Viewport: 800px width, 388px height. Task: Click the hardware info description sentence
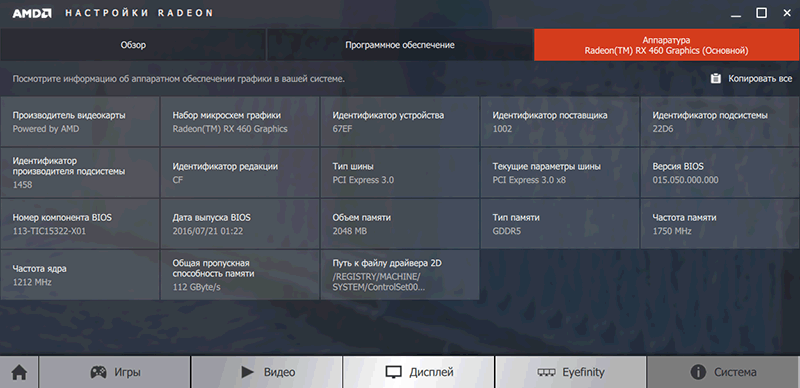pos(179,79)
